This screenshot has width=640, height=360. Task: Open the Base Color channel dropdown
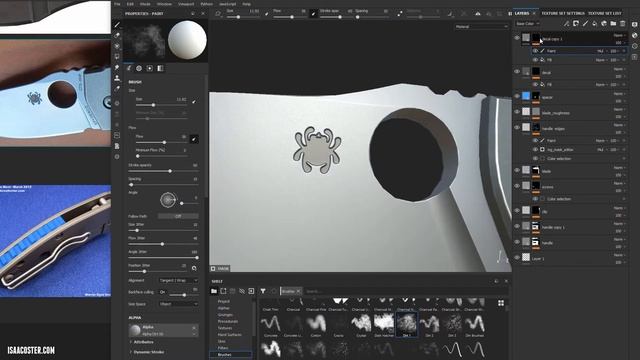tap(528, 24)
